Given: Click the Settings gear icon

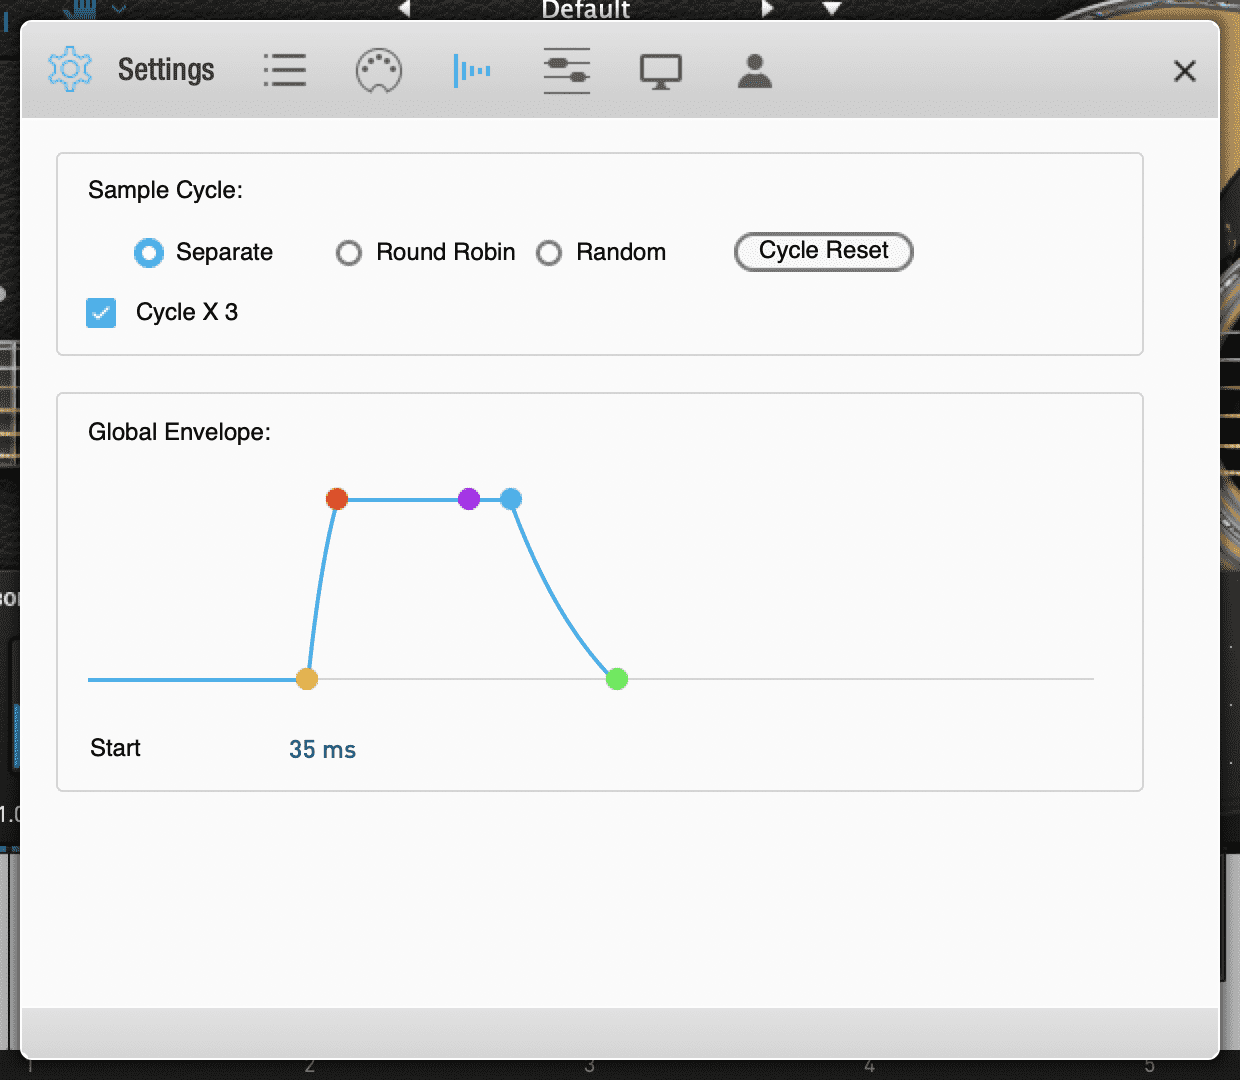Looking at the screenshot, I should 70,70.
